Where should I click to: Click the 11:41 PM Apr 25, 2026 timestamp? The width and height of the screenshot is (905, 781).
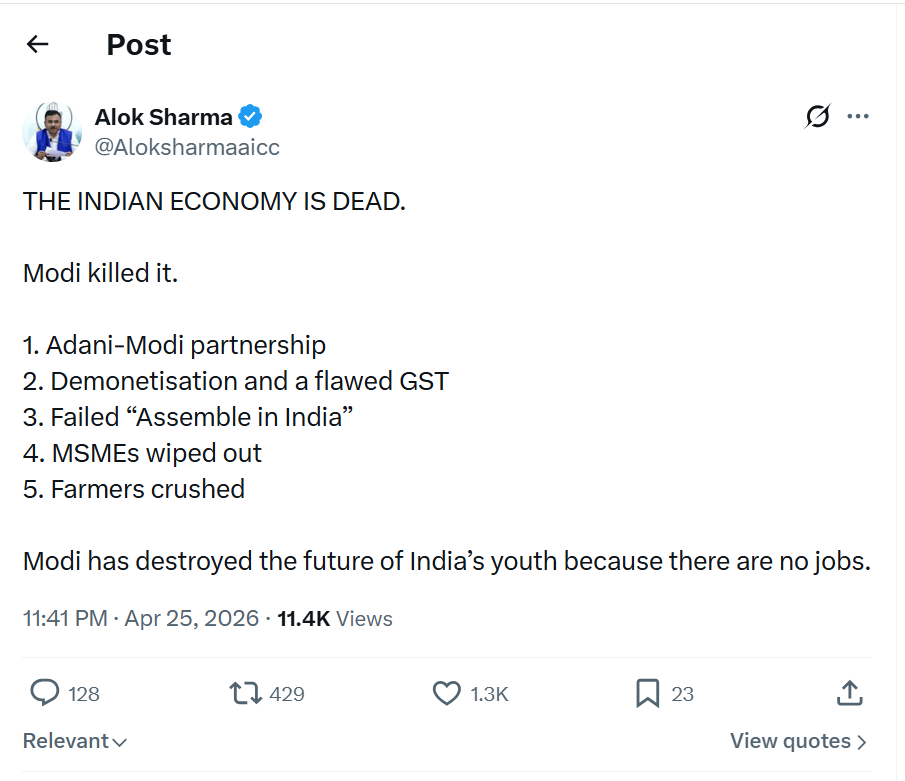140,619
